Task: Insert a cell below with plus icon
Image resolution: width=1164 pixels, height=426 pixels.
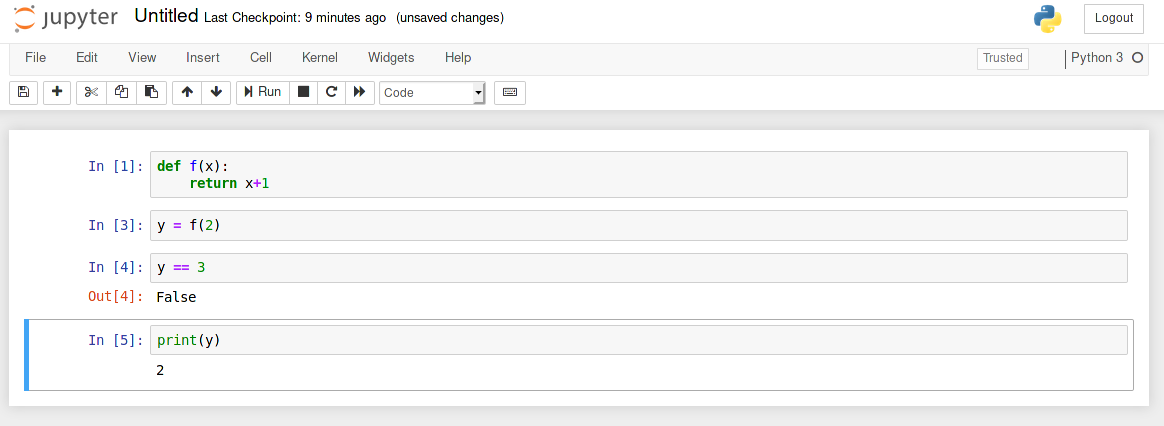Action: [57, 92]
